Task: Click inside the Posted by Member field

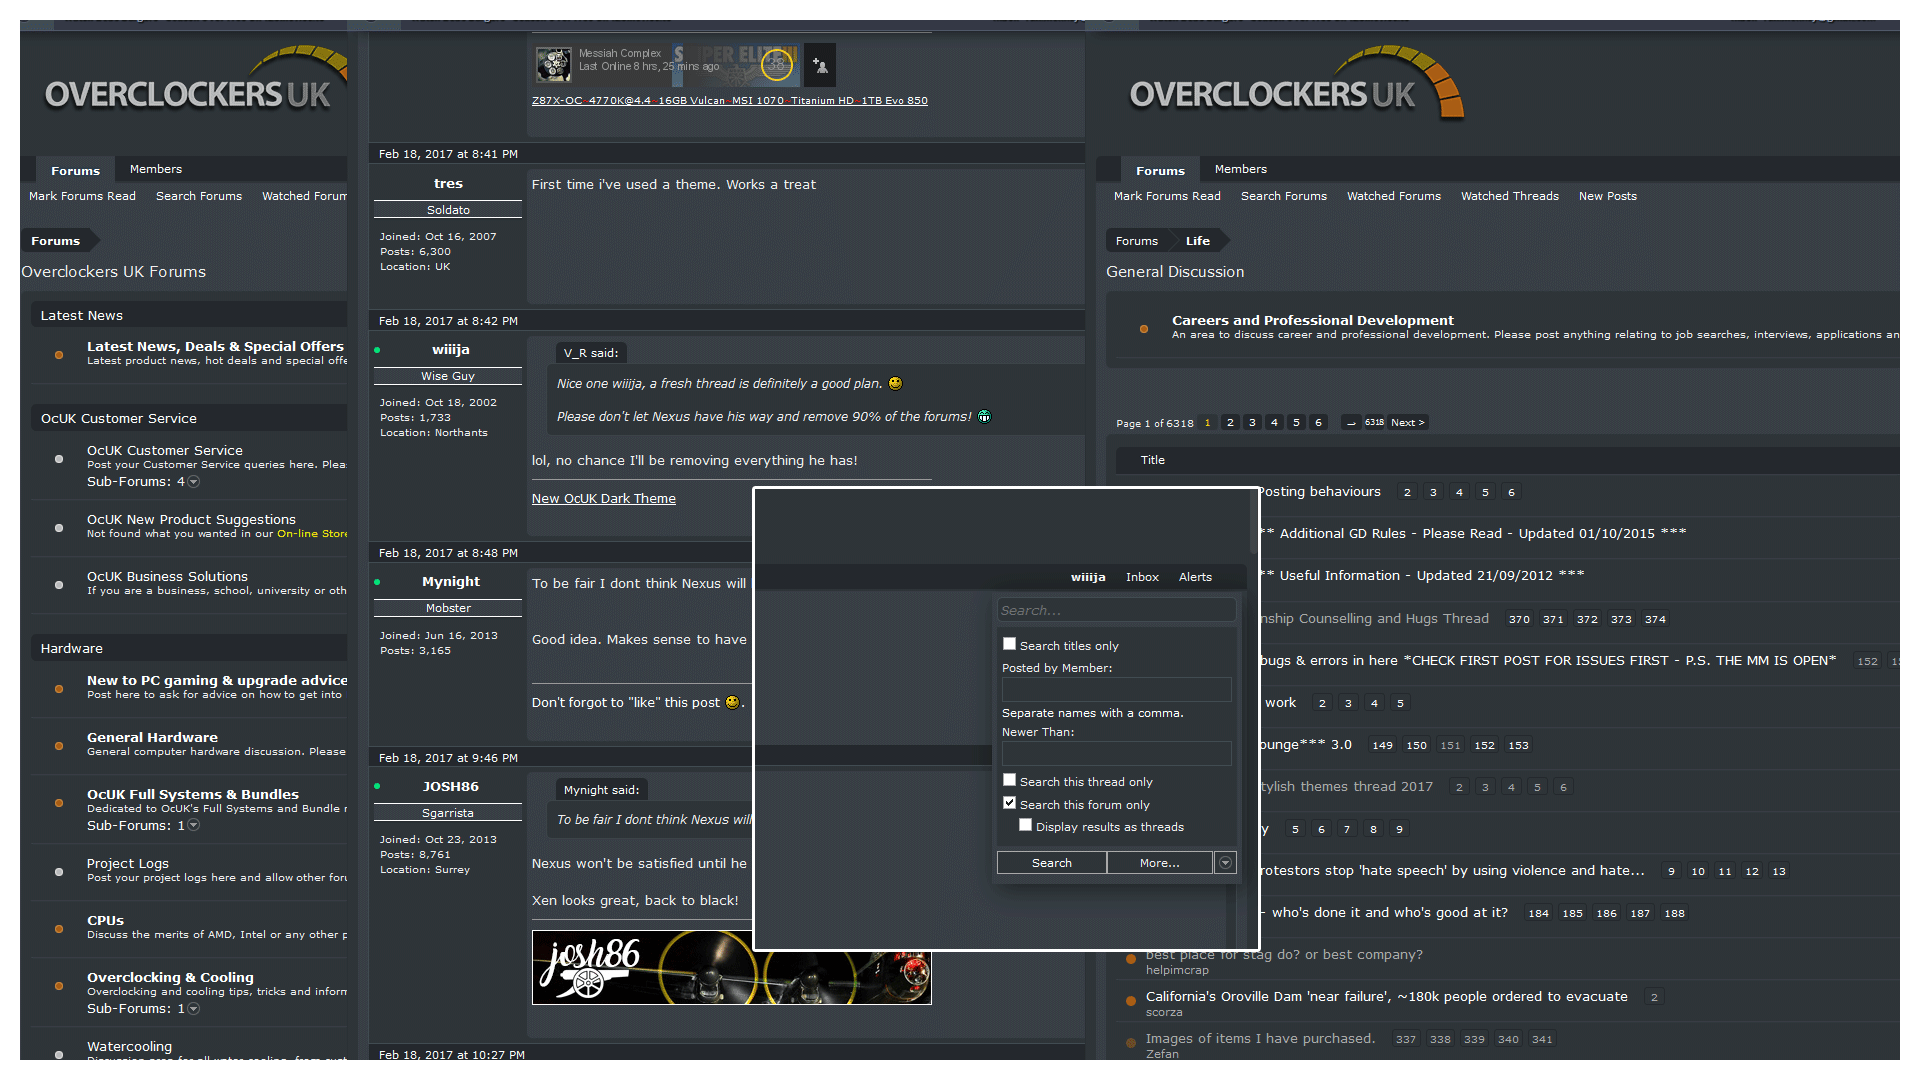Action: [1115, 689]
